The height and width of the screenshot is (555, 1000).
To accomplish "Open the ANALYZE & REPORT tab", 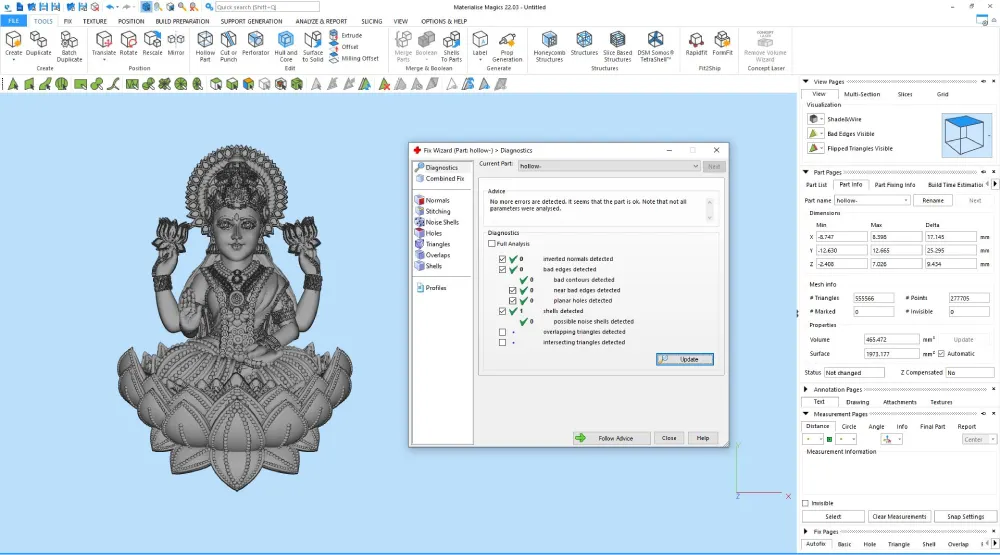I will pos(321,21).
